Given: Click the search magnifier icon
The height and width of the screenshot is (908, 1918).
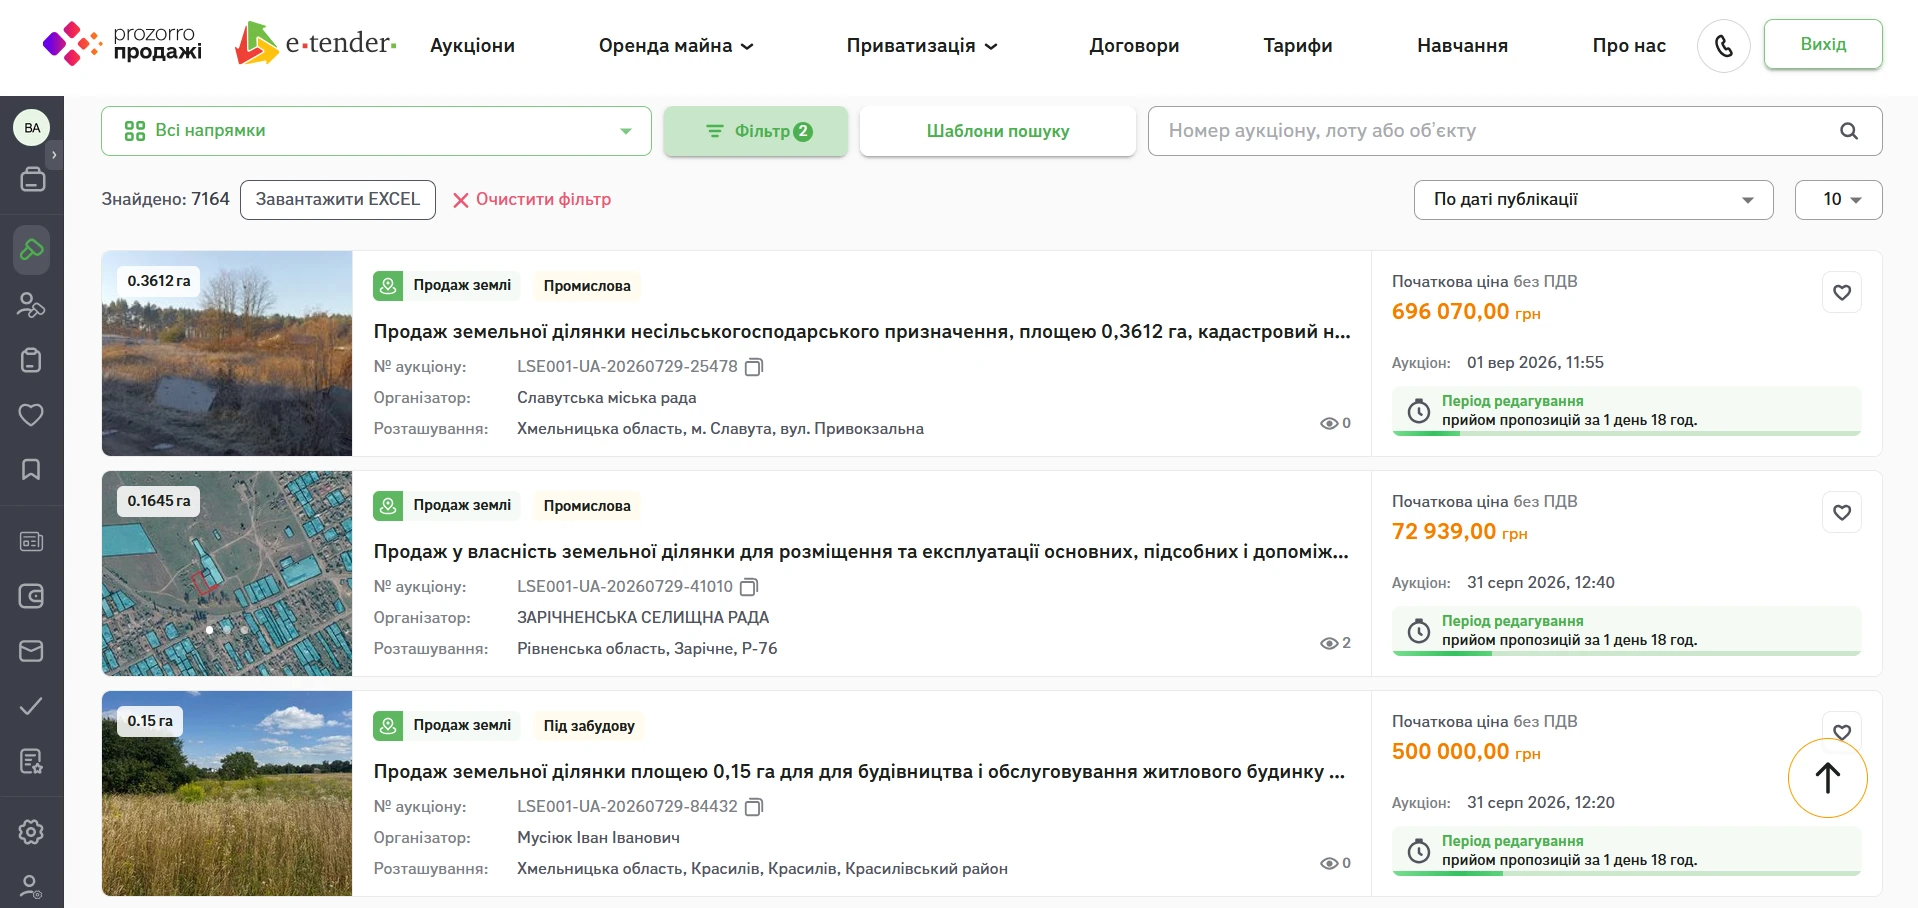Looking at the screenshot, I should 1849,131.
